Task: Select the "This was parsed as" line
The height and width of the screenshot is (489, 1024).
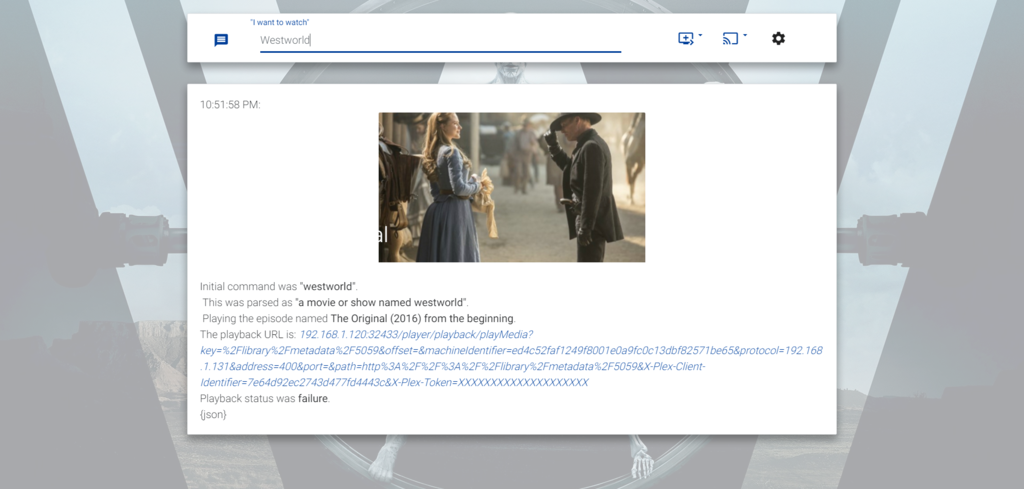Action: (x=335, y=302)
